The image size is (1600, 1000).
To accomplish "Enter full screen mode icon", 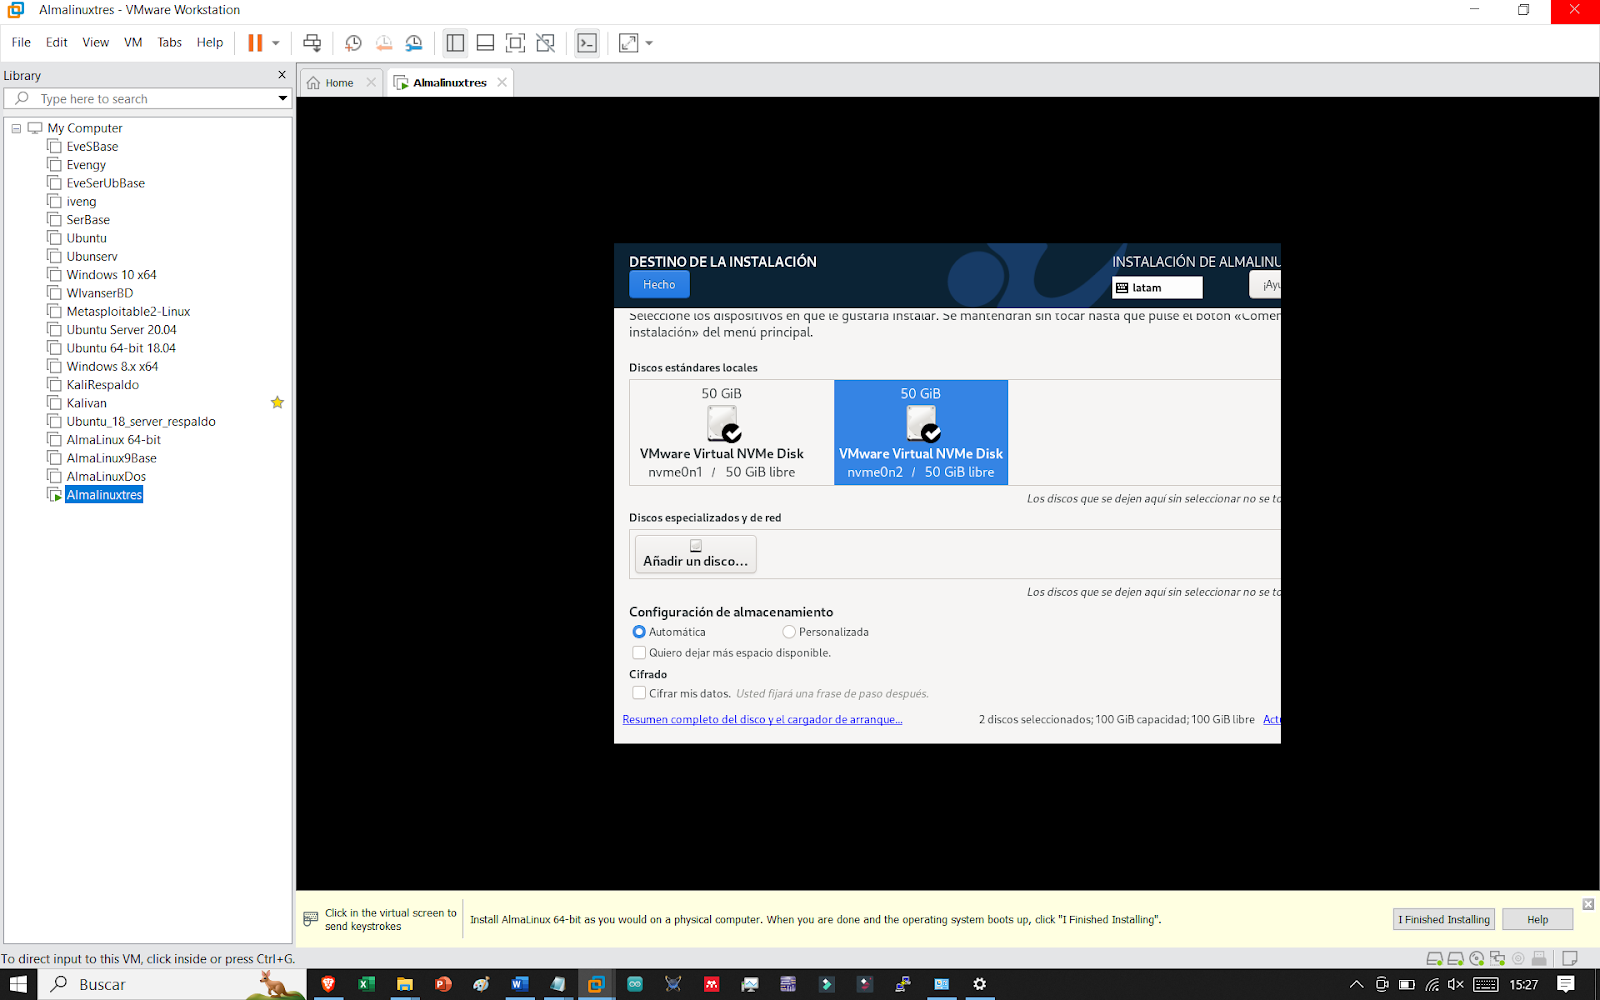I will (515, 43).
